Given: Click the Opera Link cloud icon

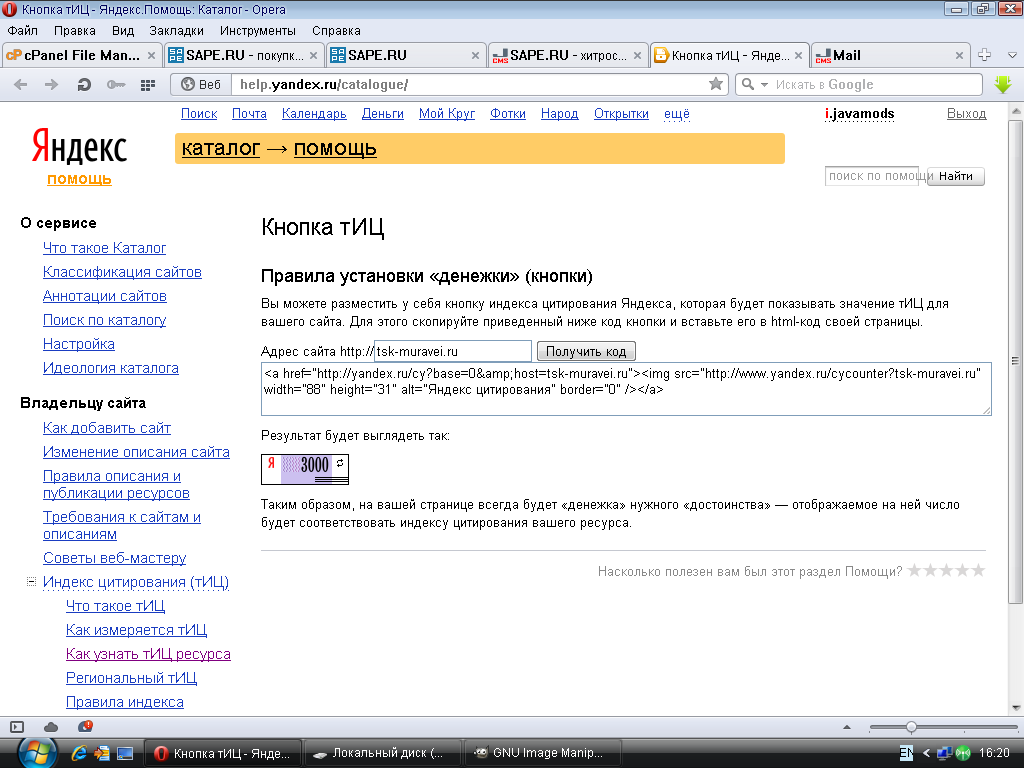Looking at the screenshot, I should tap(51, 726).
